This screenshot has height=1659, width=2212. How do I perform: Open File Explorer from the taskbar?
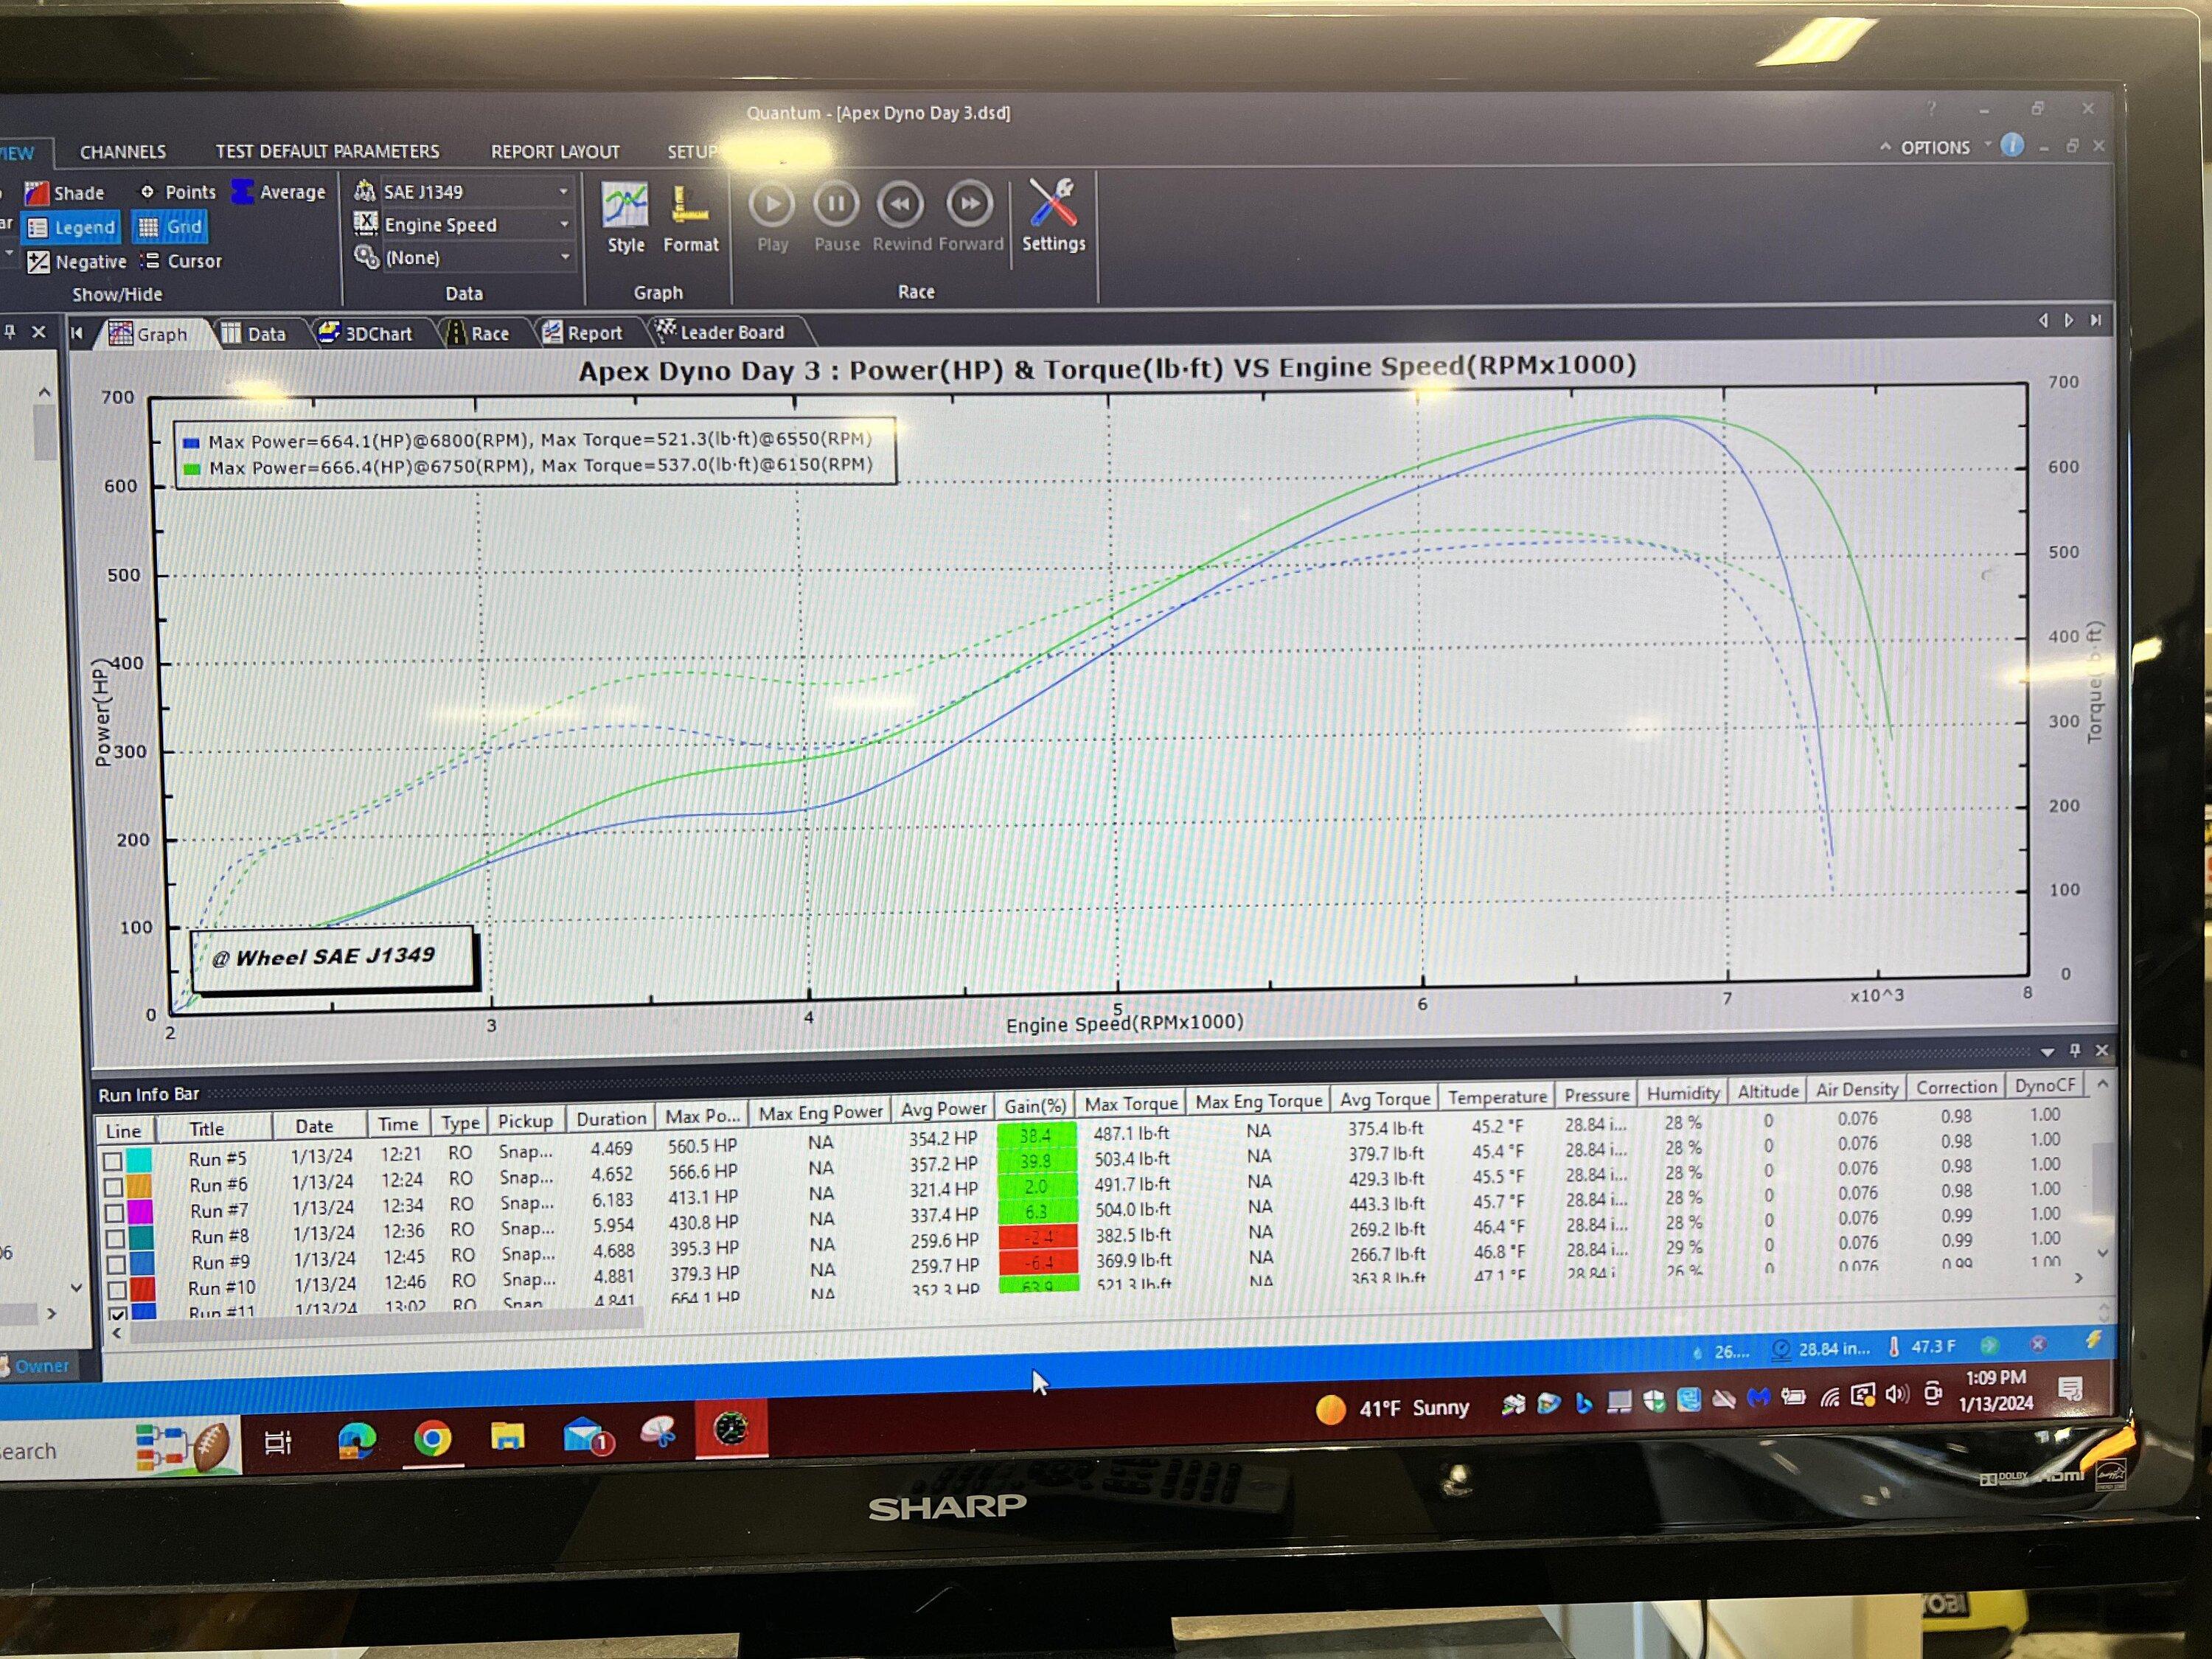(x=508, y=1437)
